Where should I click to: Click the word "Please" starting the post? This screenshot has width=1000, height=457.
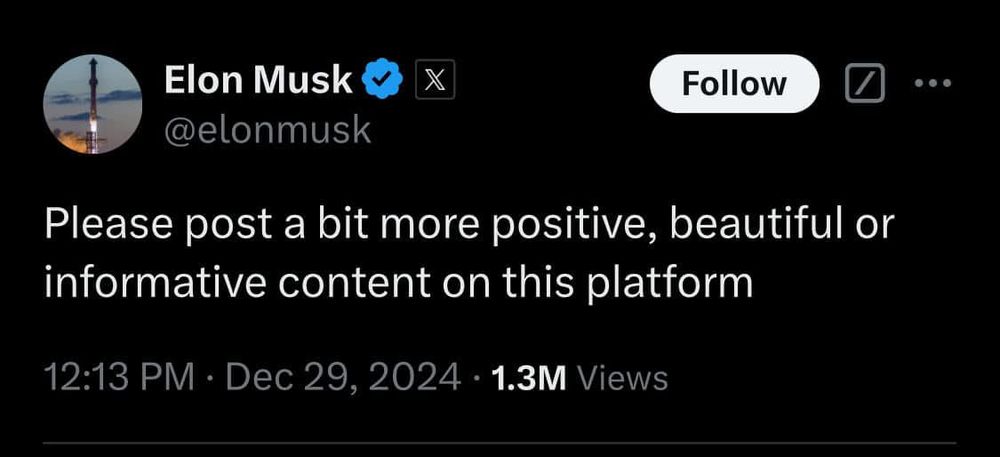108,226
